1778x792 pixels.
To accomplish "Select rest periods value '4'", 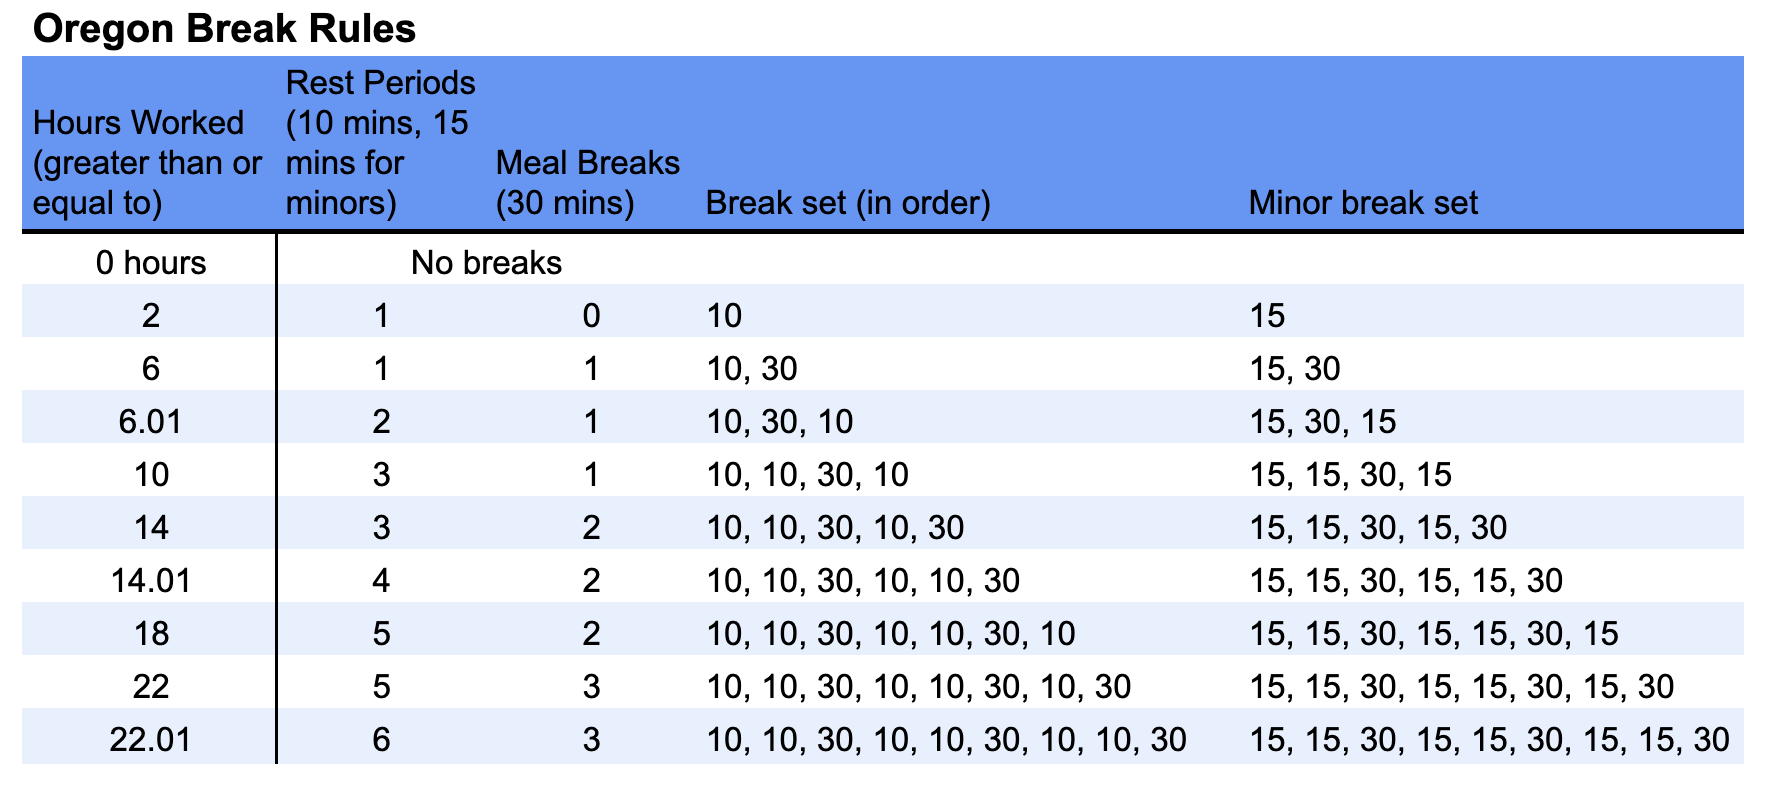I will 381,580.
